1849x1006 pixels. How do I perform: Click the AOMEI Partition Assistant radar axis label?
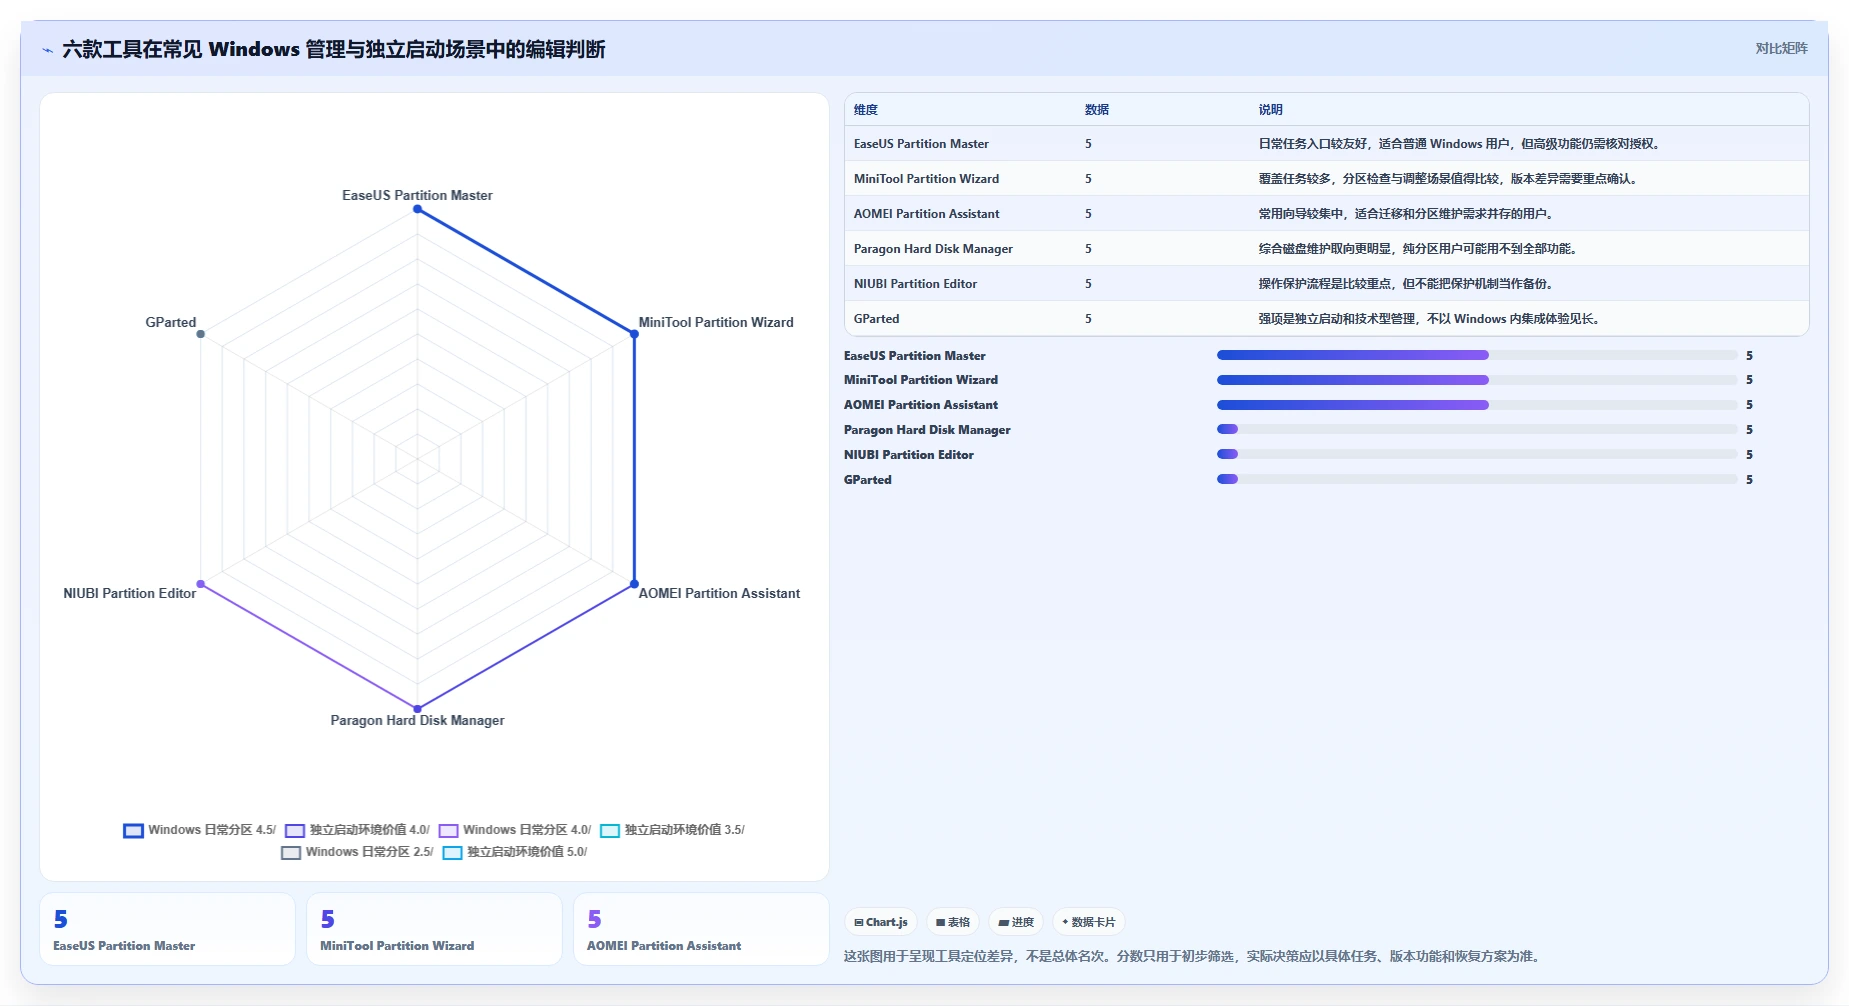(719, 593)
